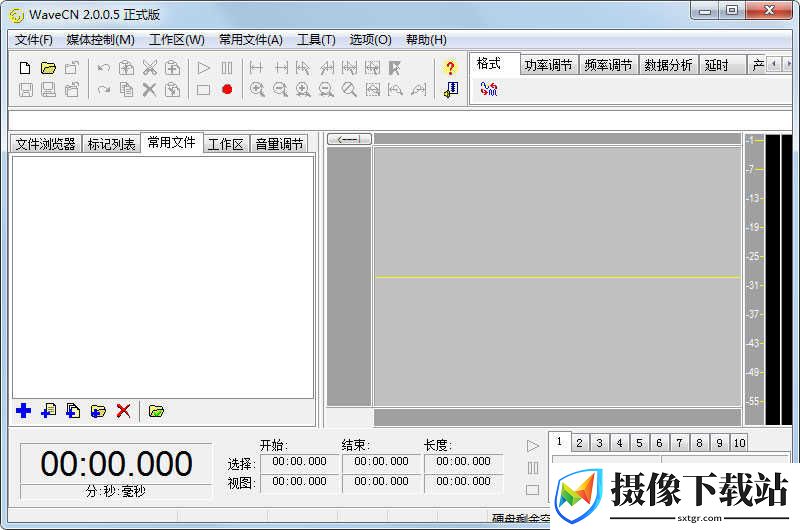Select the 常用文件 tab
The width and height of the screenshot is (800, 530).
point(171,143)
